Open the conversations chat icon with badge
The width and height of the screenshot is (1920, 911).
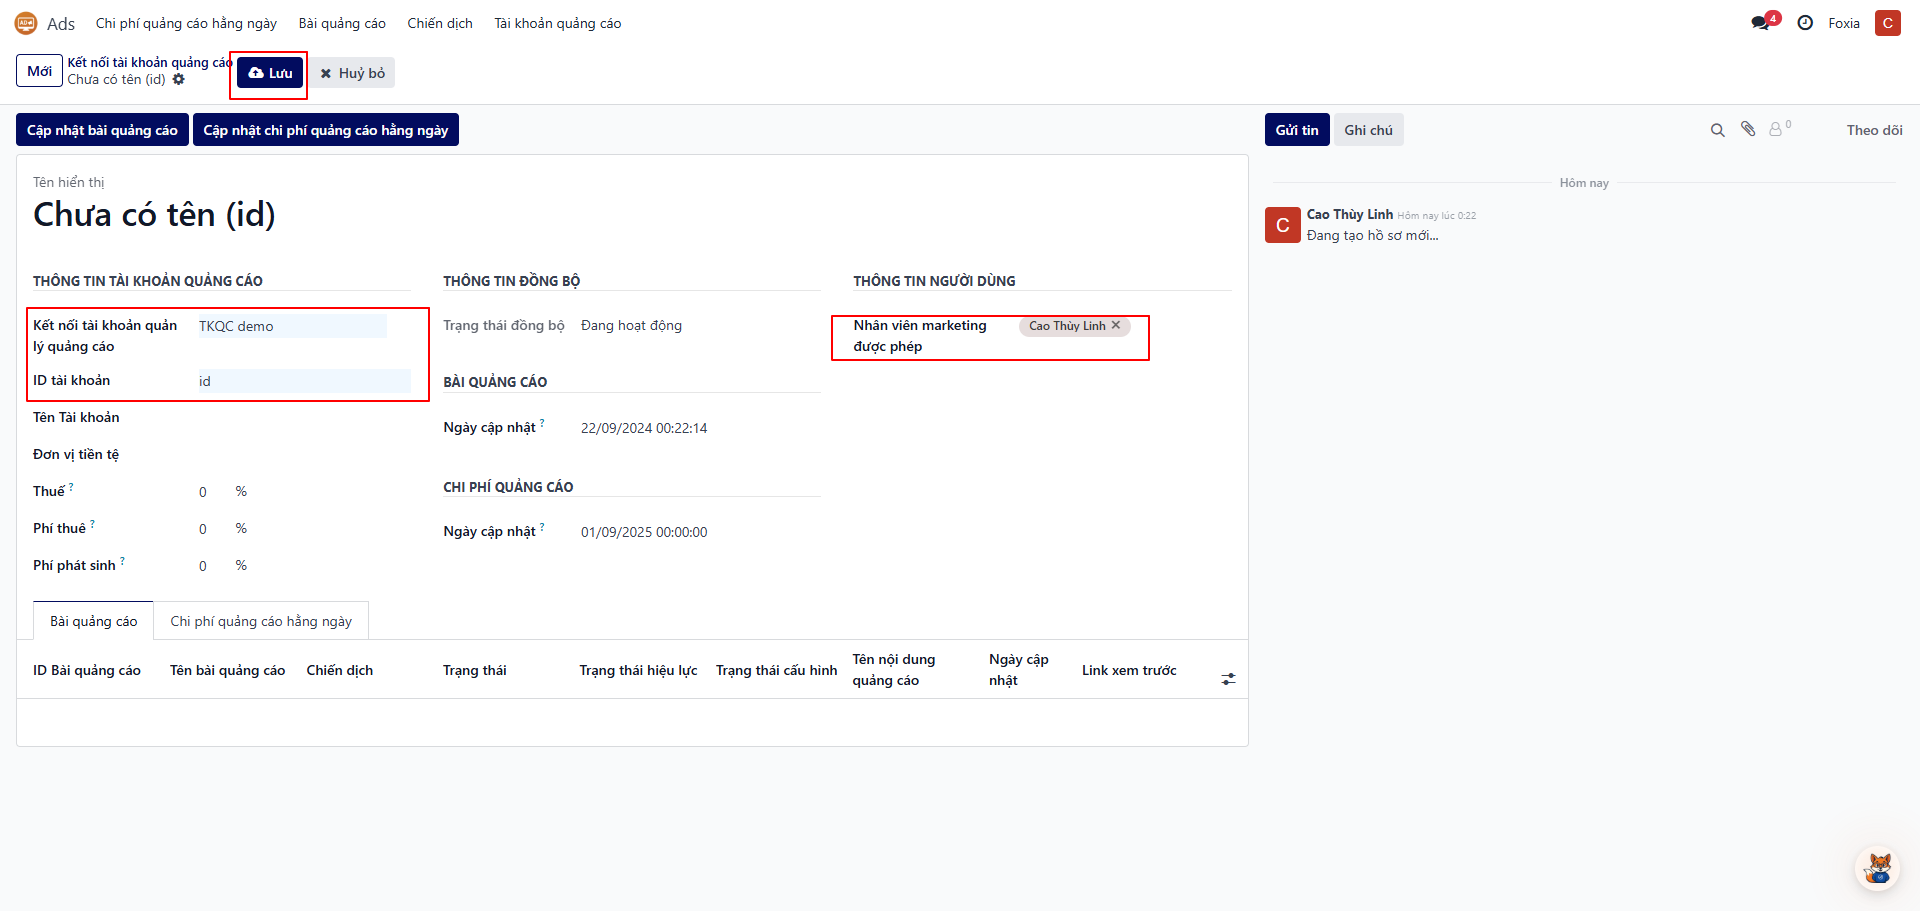(1762, 23)
